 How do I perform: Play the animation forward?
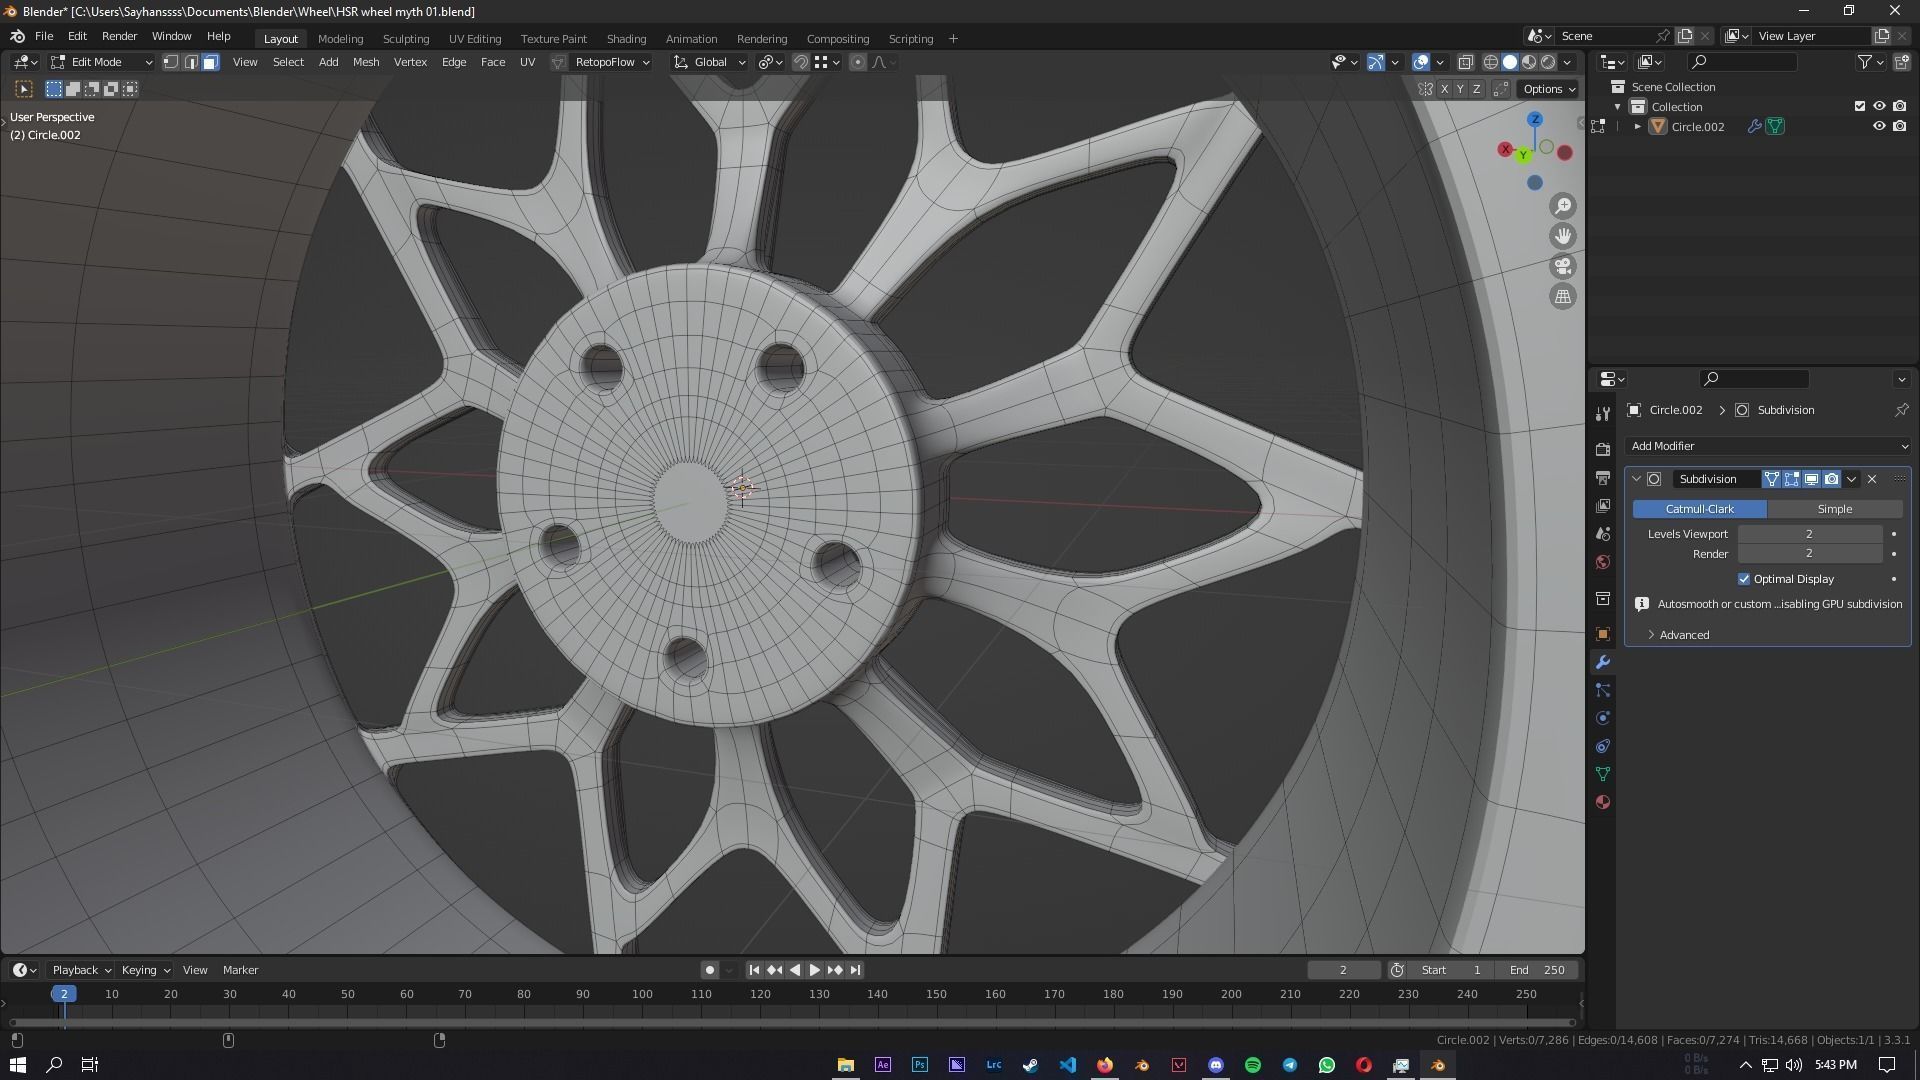click(814, 970)
